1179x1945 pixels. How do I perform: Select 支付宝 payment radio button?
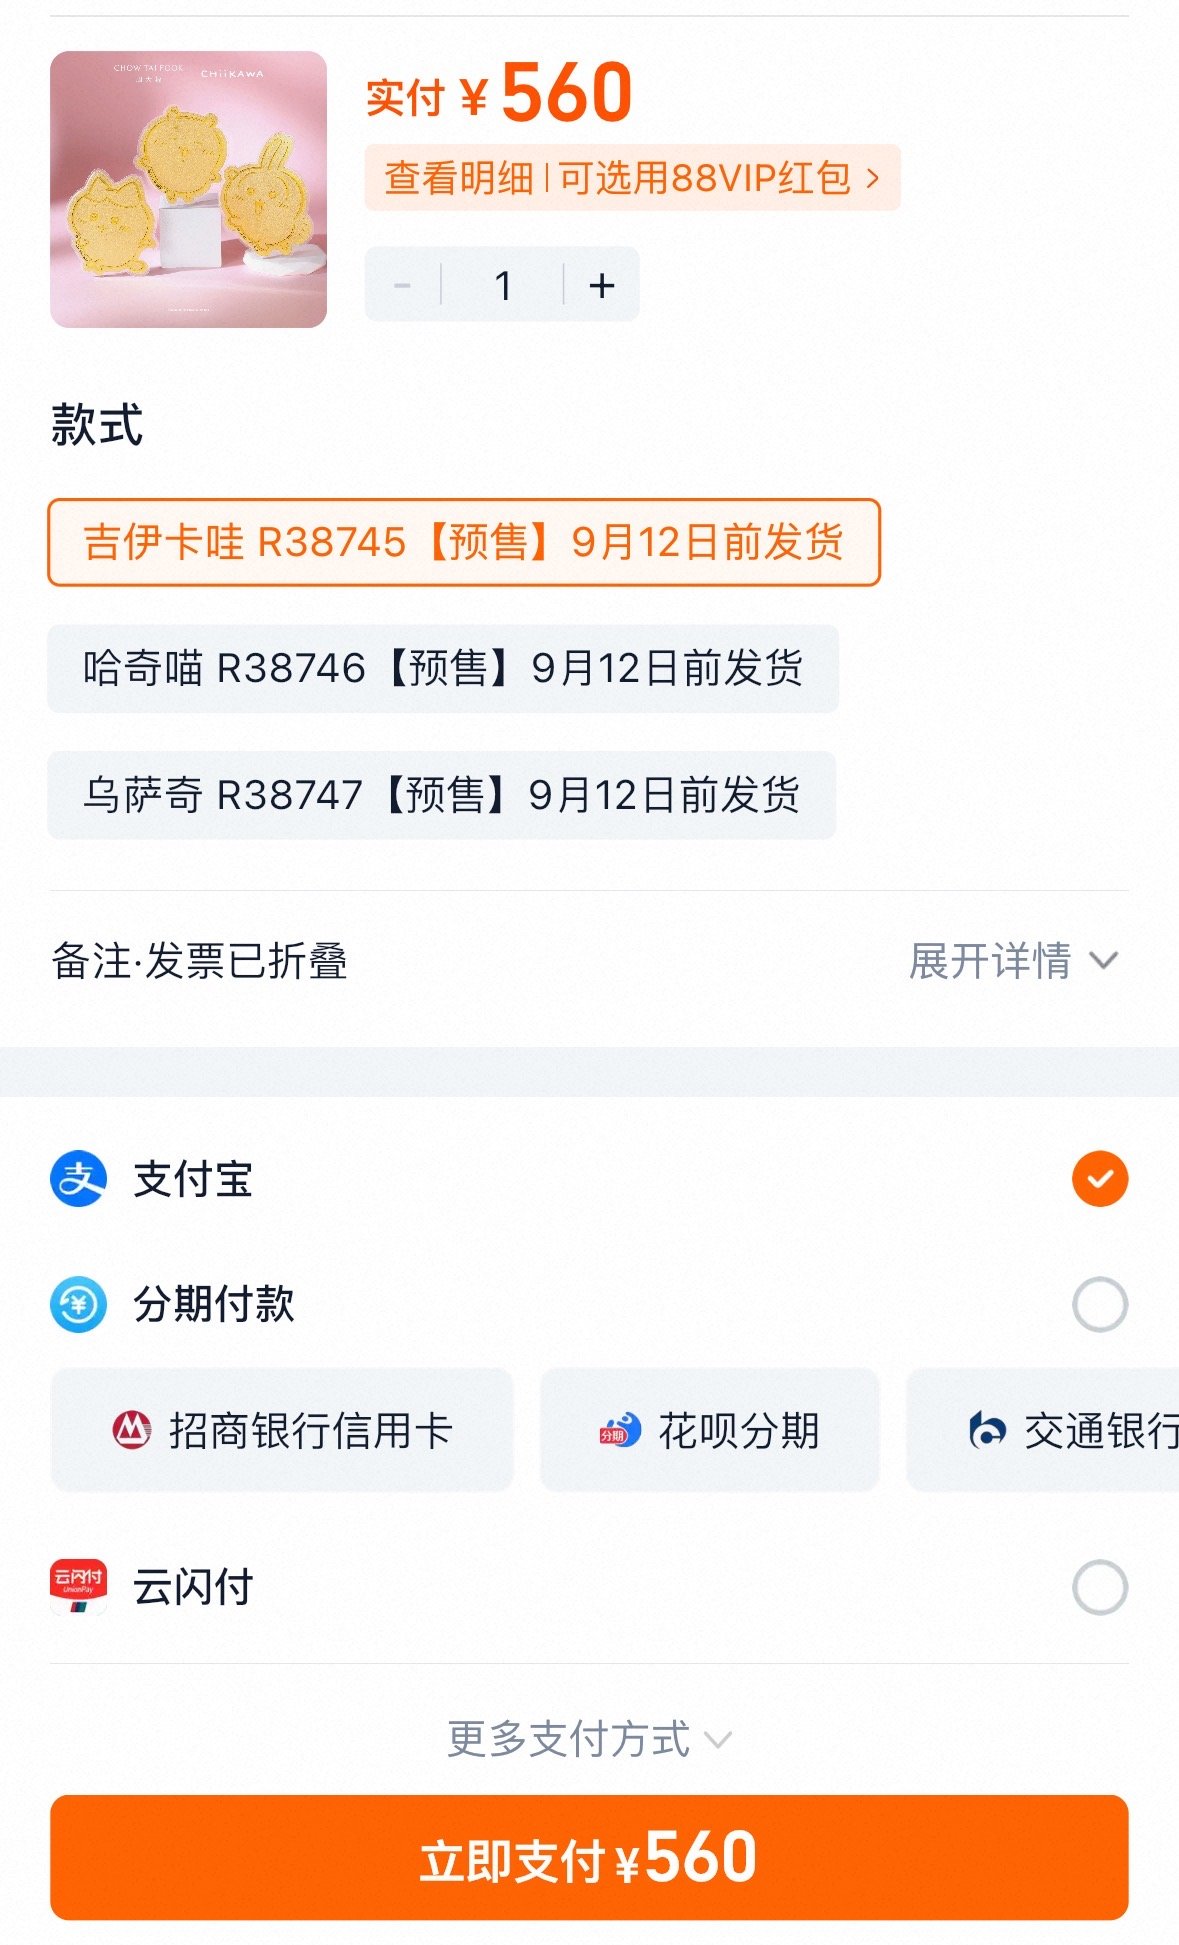coord(1100,1179)
